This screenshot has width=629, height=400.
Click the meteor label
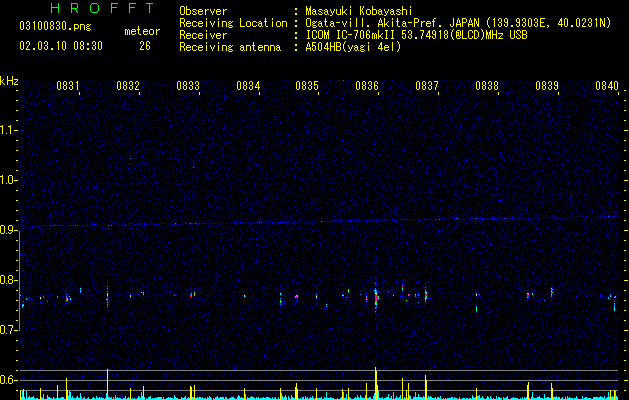click(x=142, y=31)
